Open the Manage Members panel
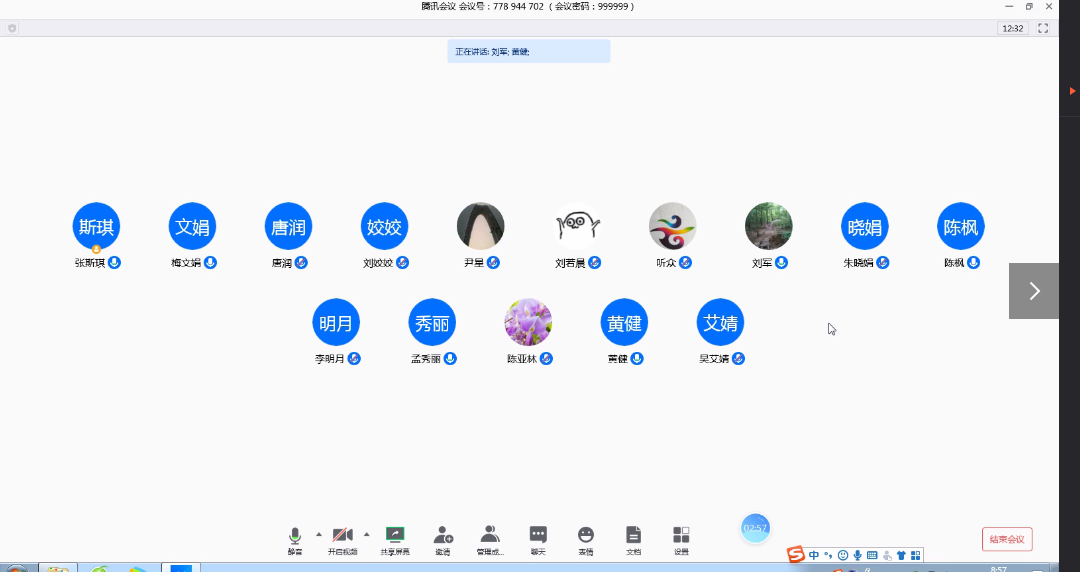 click(x=490, y=538)
